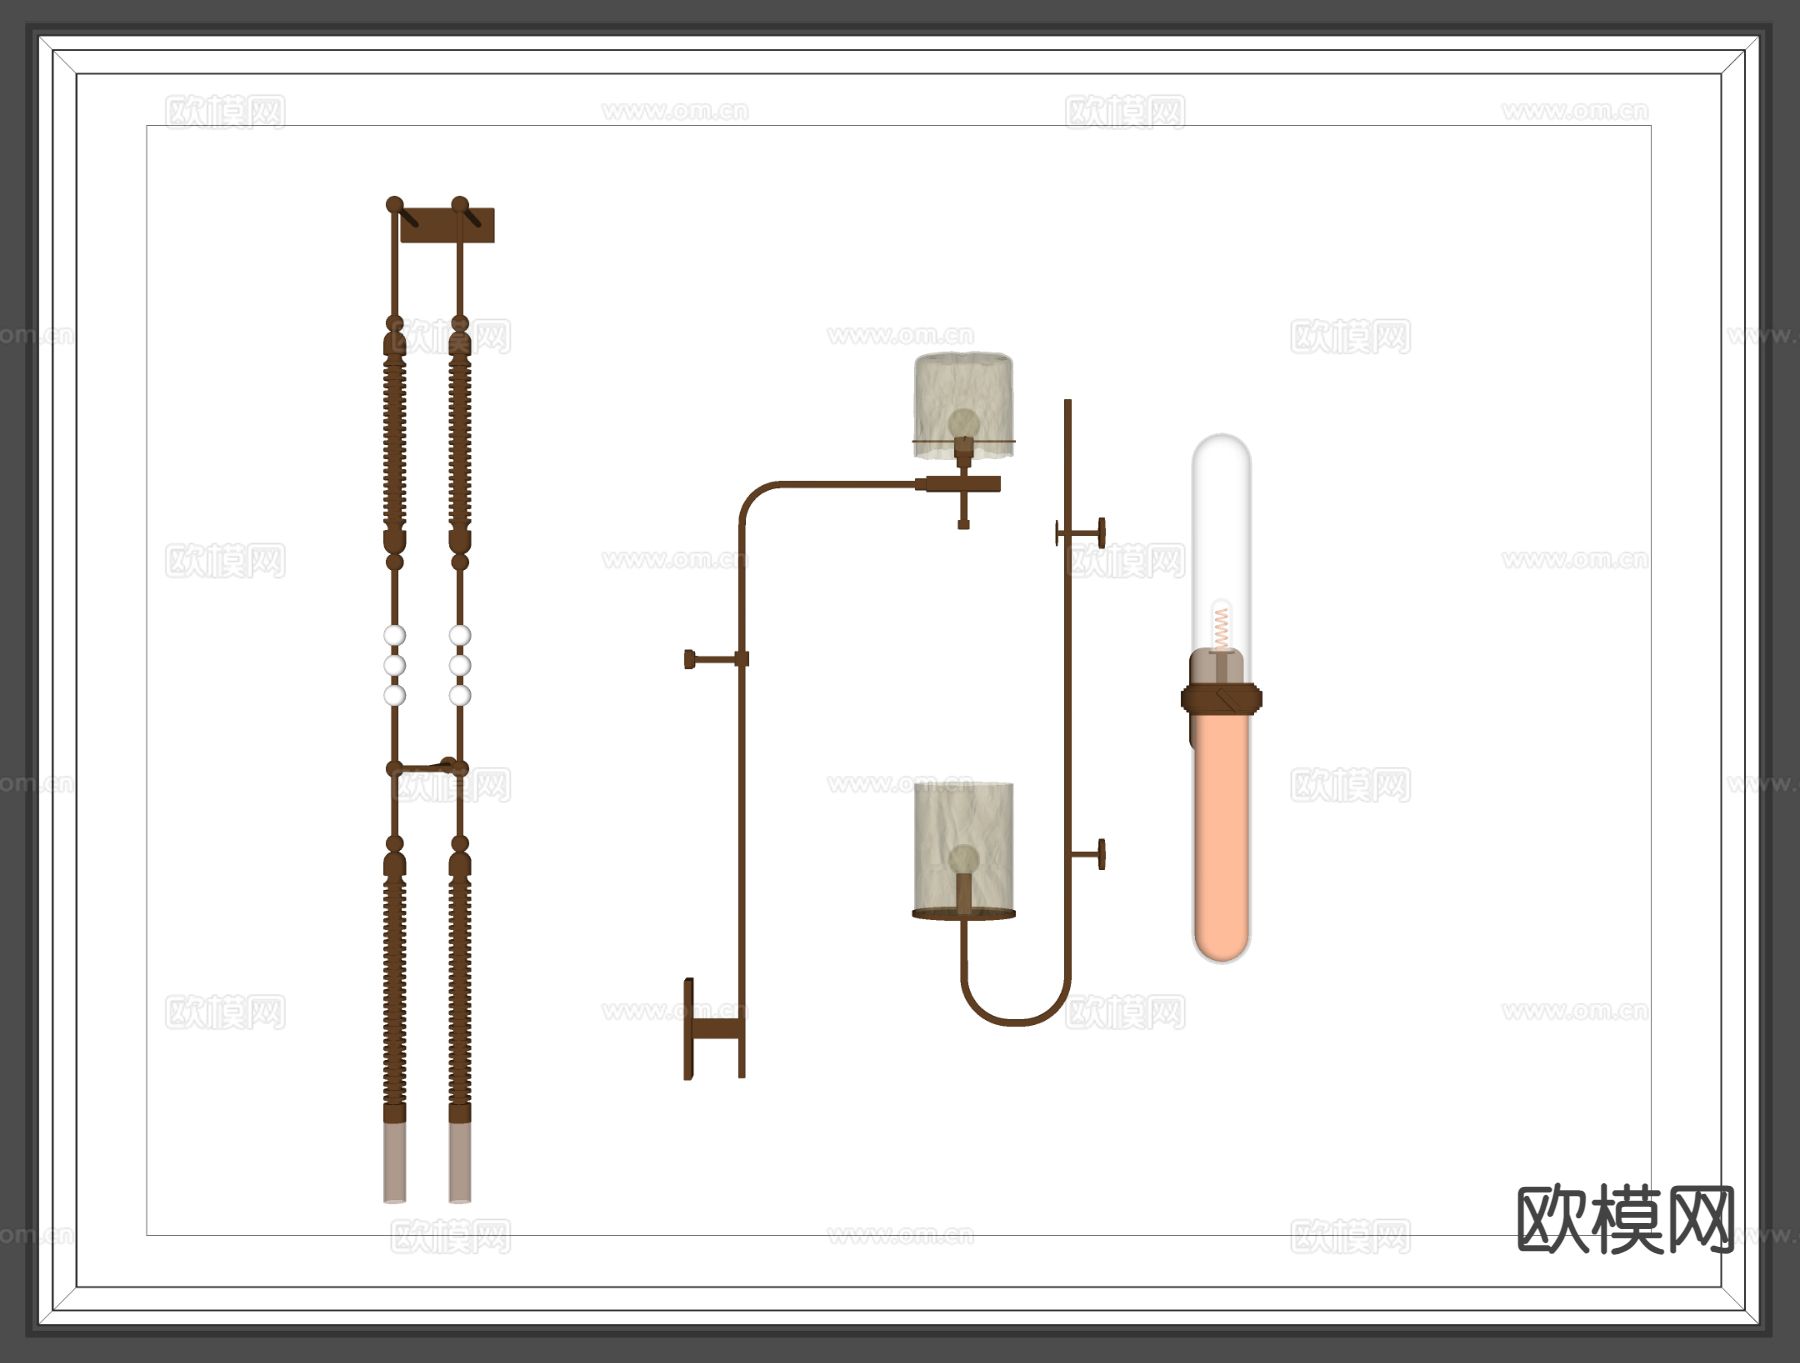Screen dimensions: 1800x1363
Task: Select the U-shaped sconce's lower glass shade
Action: pyautogui.click(x=964, y=848)
